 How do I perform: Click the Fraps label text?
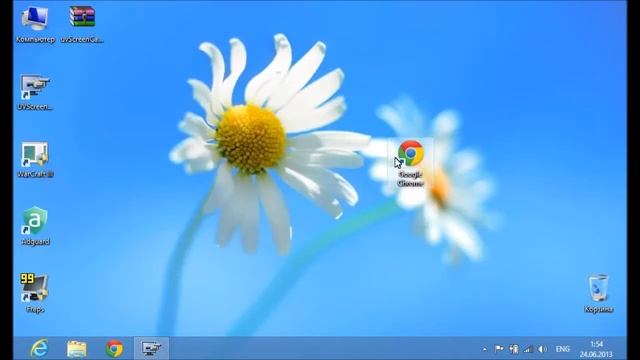35,310
